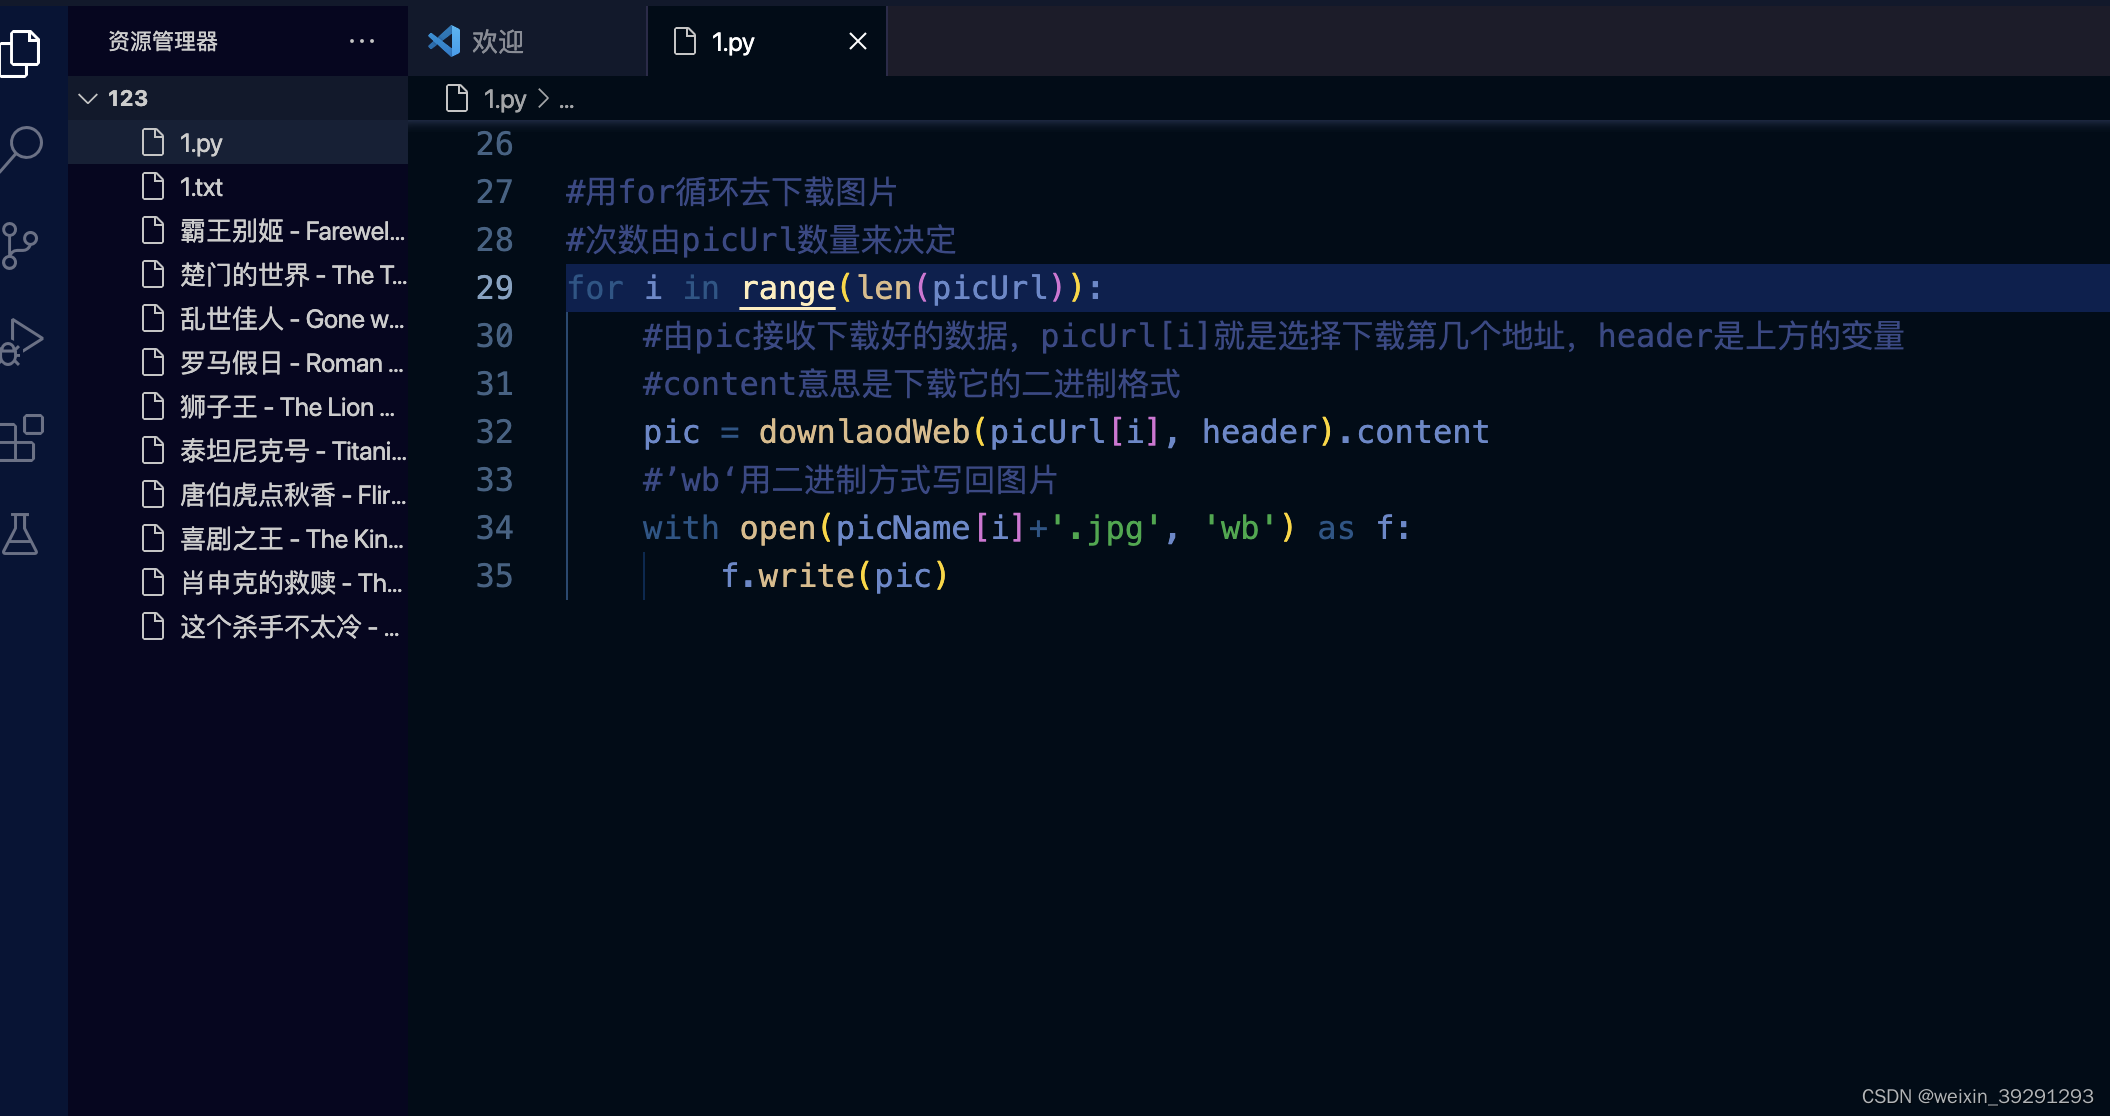The image size is (2110, 1116).
Task: Open the 泰坦尼克号 - Titani... file
Action: [x=238, y=451]
